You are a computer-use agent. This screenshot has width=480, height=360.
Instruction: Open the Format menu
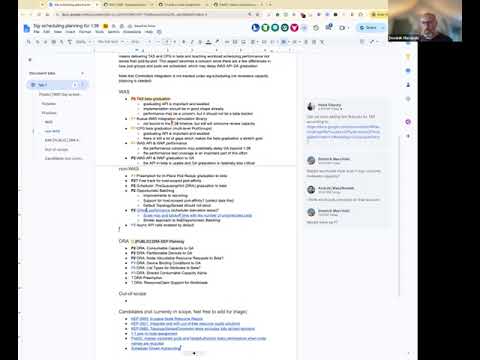(x=85, y=32)
